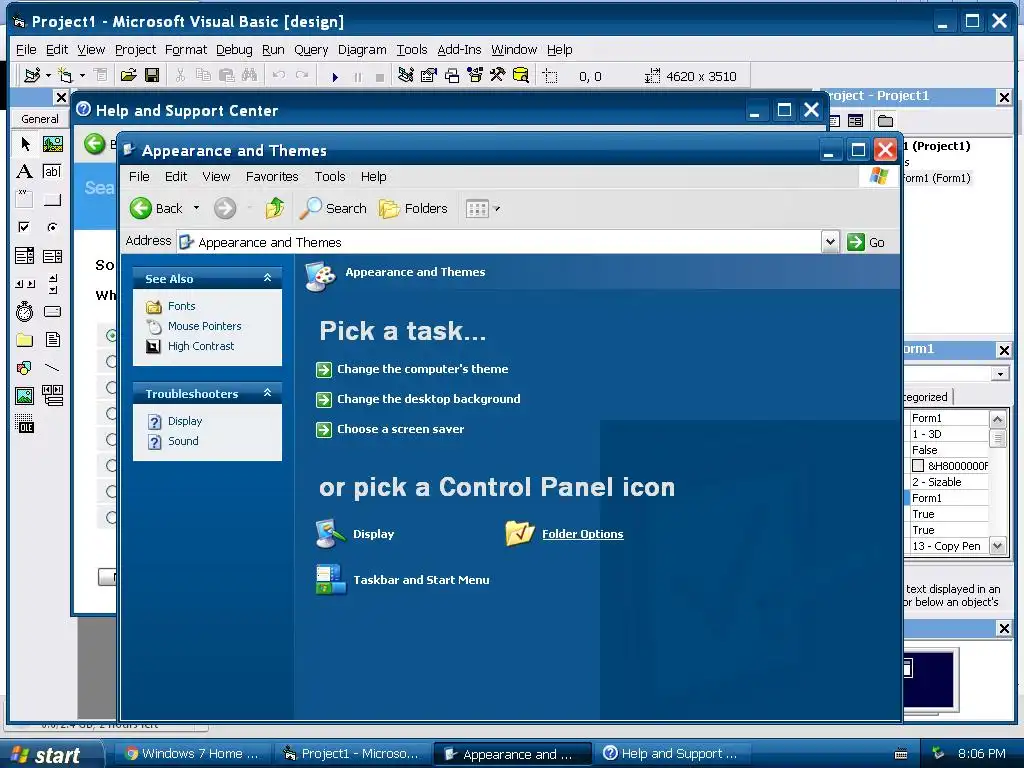Select the green-filled radio option in Help Center
1024x768 pixels.
(111, 336)
